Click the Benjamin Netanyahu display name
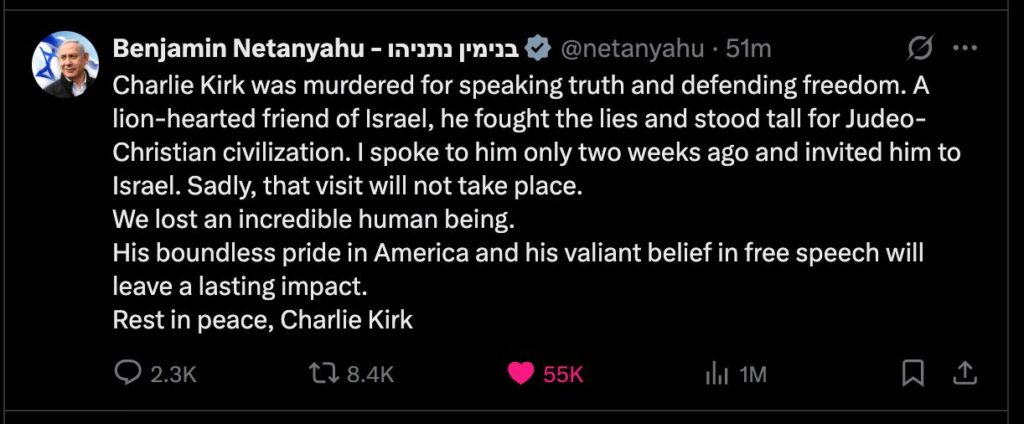Image resolution: width=1024 pixels, height=424 pixels. pyautogui.click(x=236, y=48)
